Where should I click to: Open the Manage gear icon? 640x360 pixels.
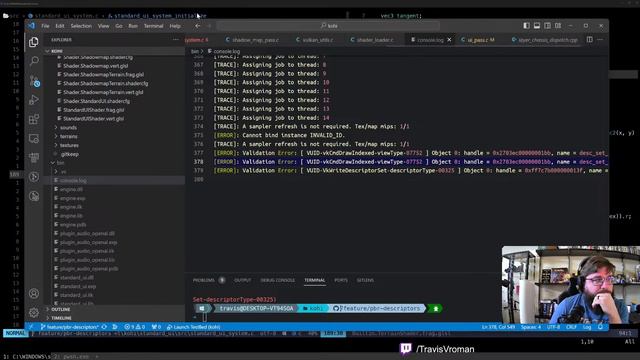34,312
